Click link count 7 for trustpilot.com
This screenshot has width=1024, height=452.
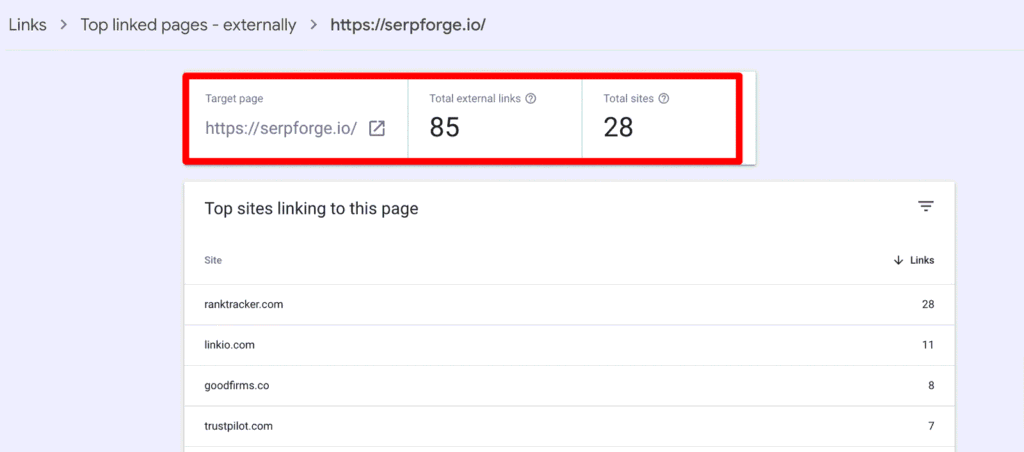point(931,427)
